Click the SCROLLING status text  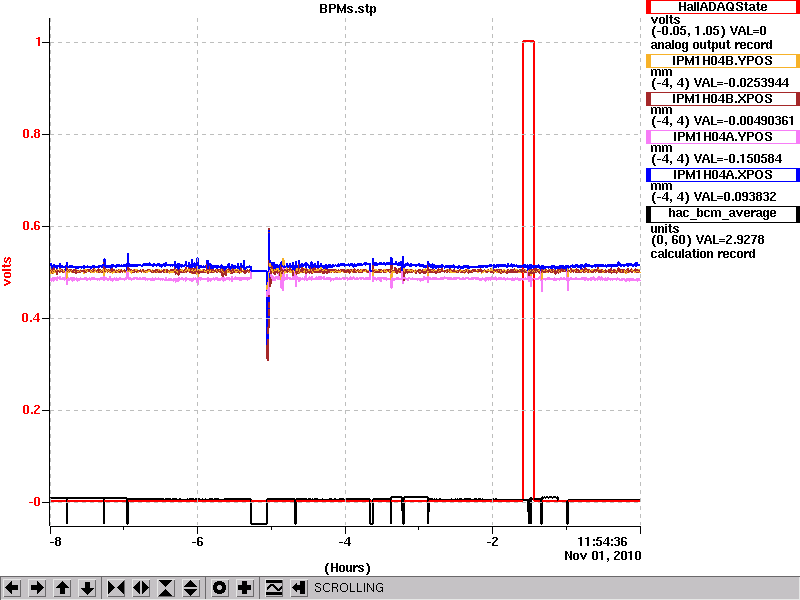[x=348, y=588]
